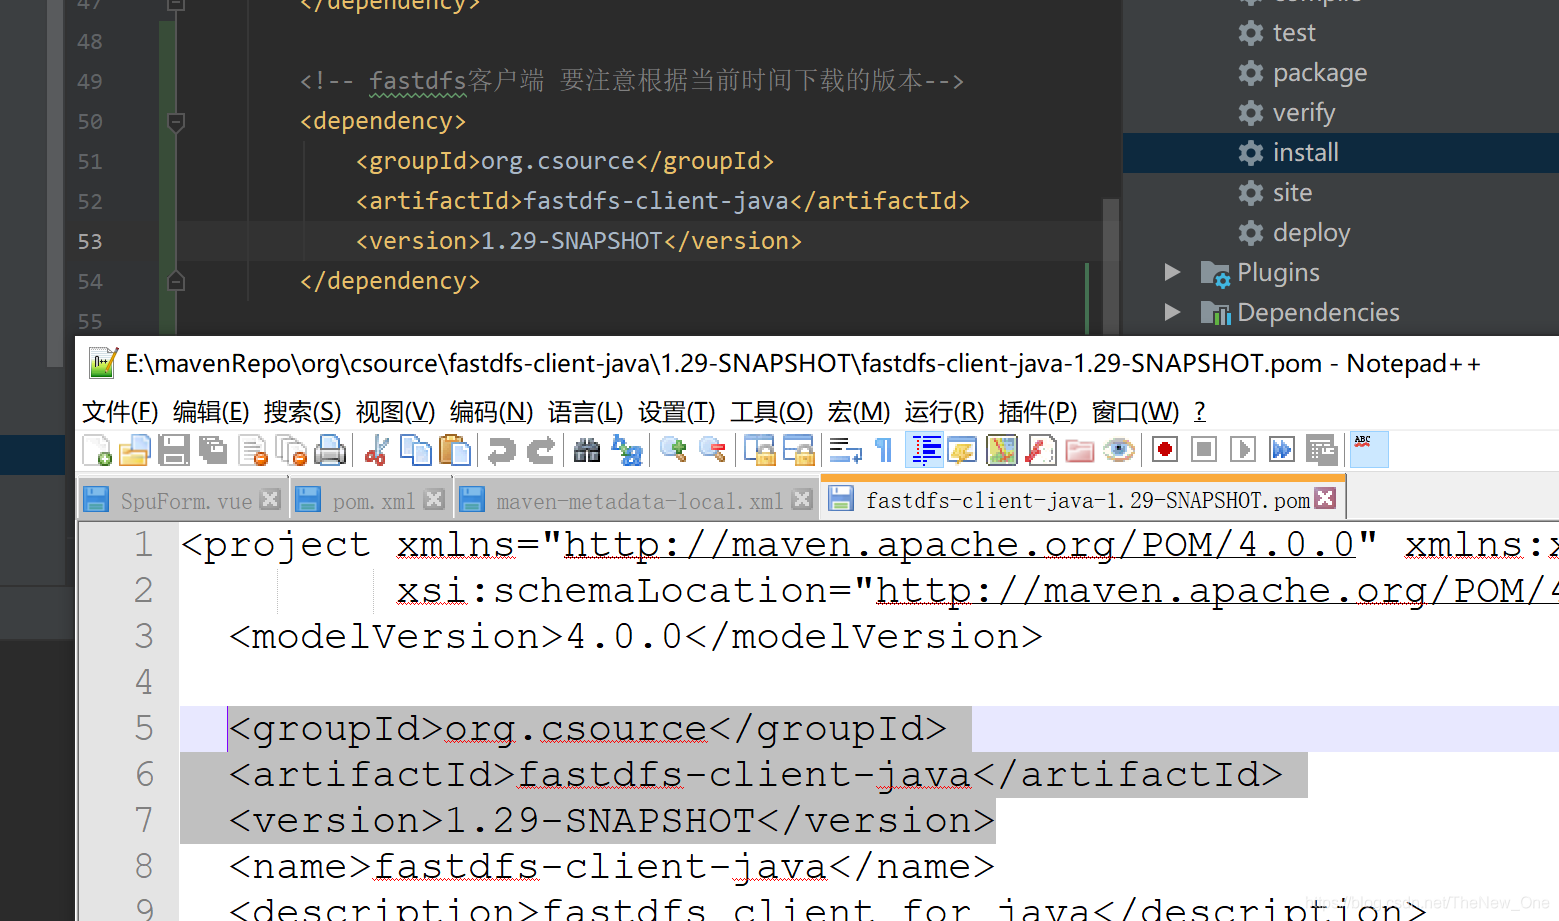Toggle the Monitoring eye icon
This screenshot has width=1559, height=921.
tap(1119, 451)
